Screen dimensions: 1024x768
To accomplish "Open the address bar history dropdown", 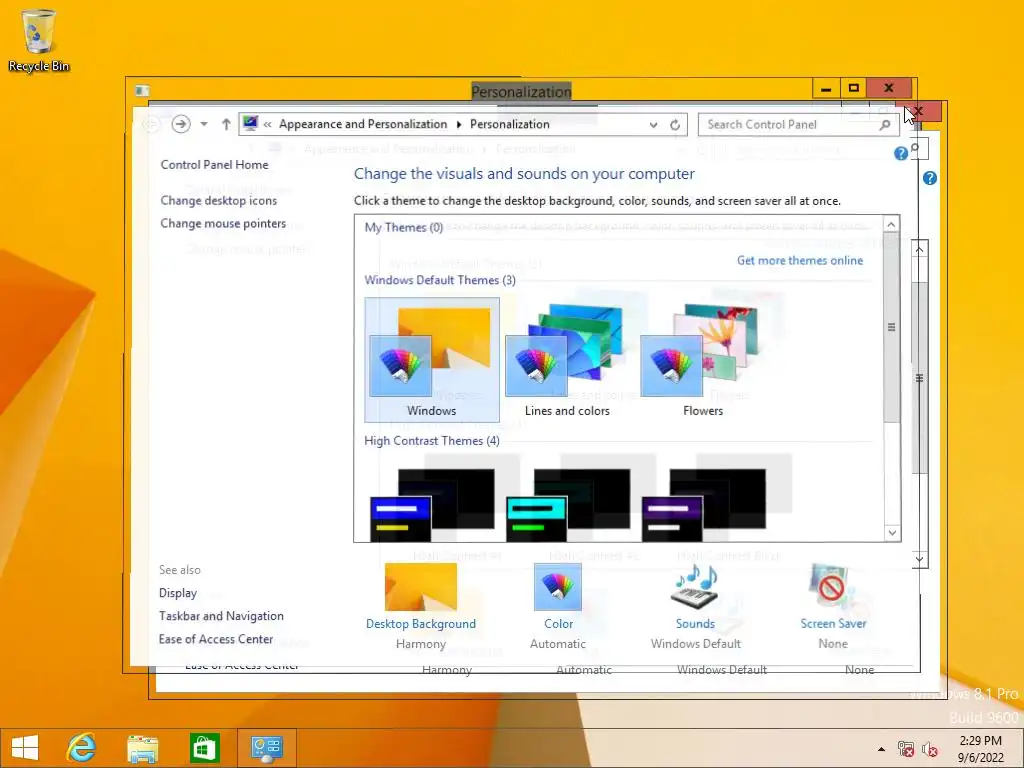I will [x=653, y=125].
